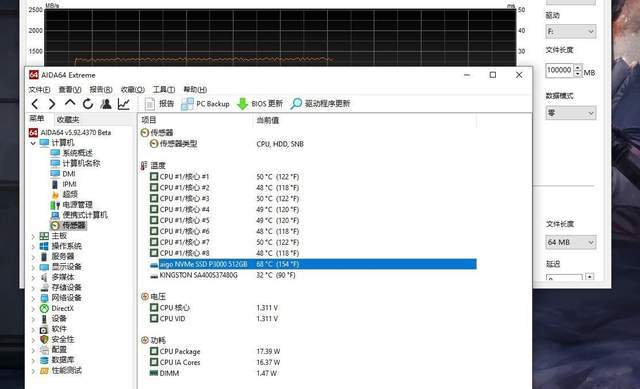Collapse the 计算机 tree node
640x389 pixels.
pos(33,143)
